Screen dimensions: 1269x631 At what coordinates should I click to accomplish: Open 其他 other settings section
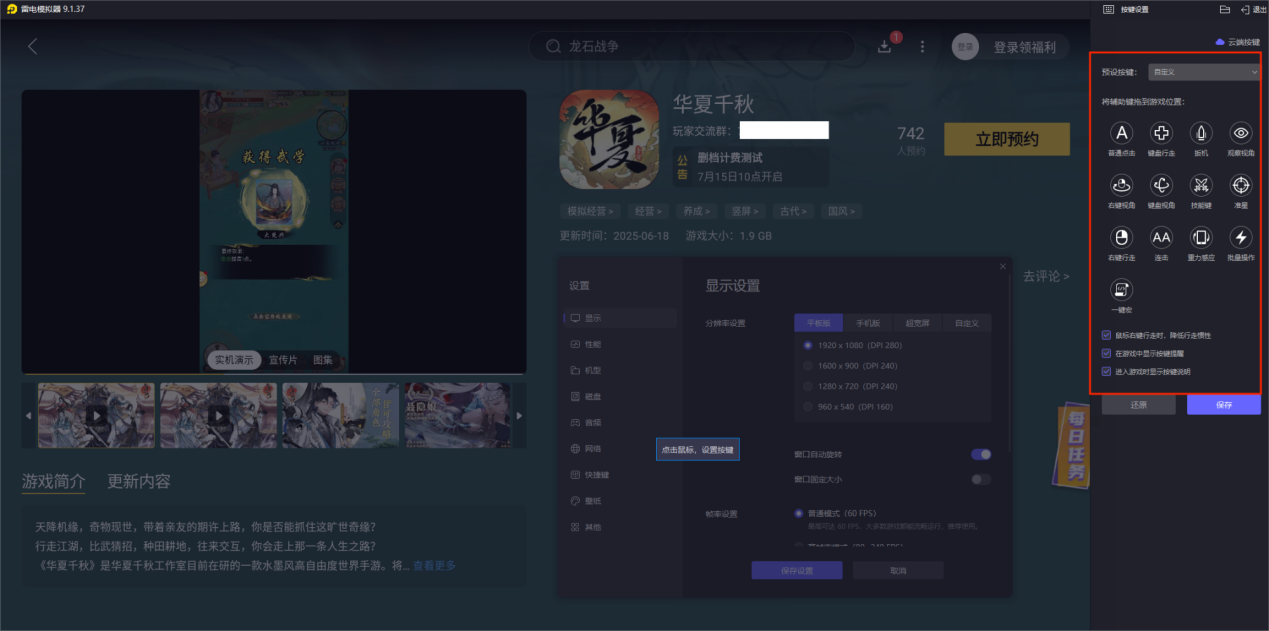(620, 527)
